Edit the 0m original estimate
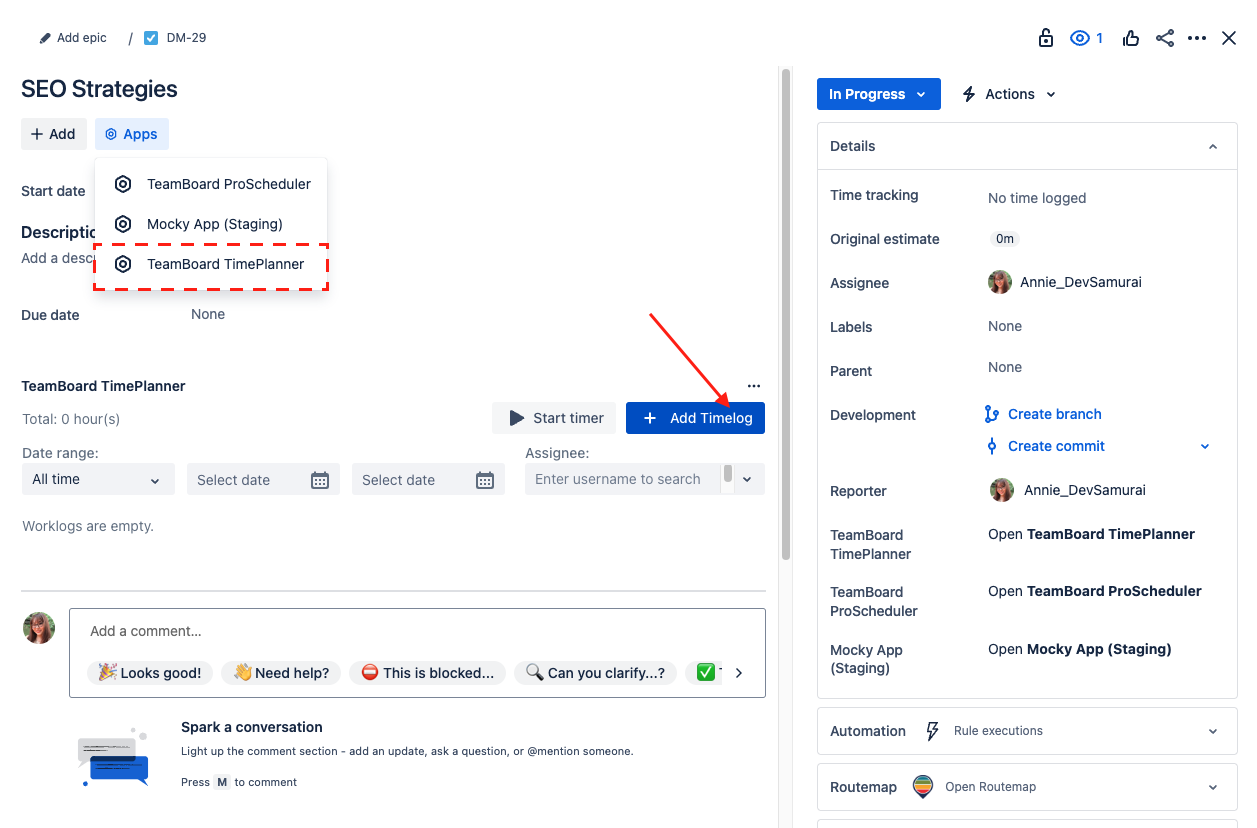Viewport: 1257px width, 828px height. tap(1004, 239)
